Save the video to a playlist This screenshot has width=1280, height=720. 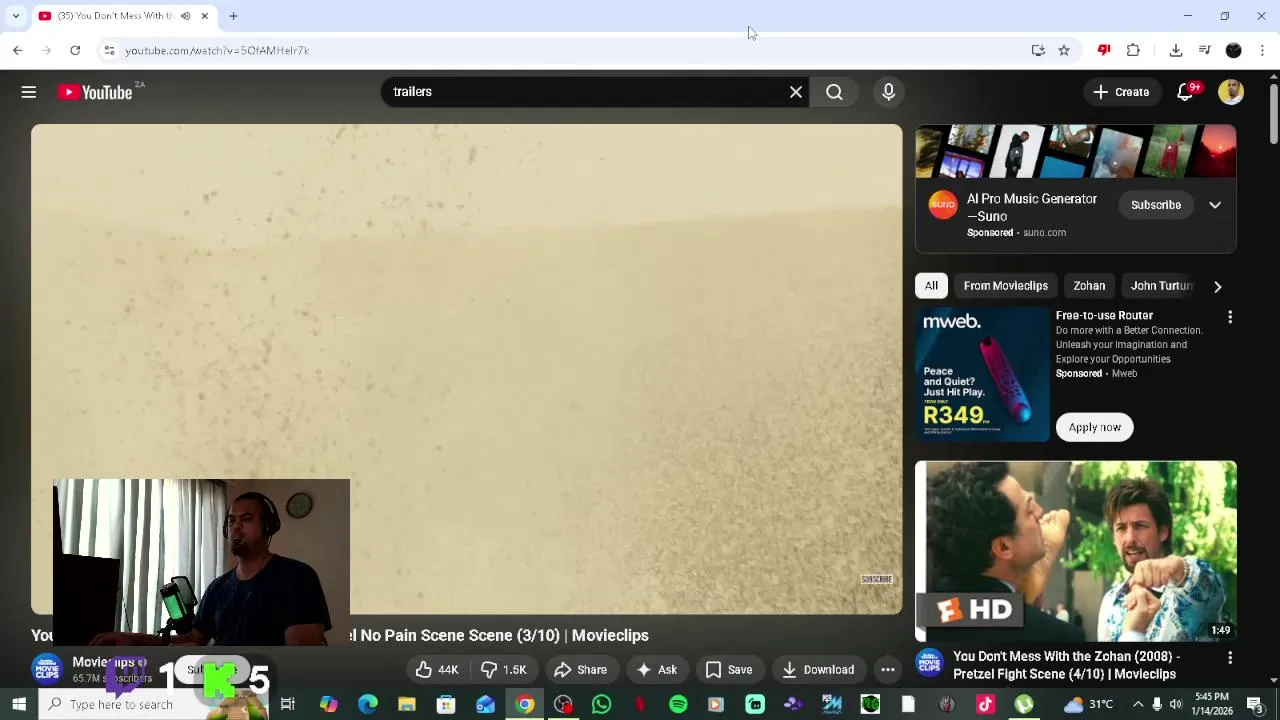pos(729,670)
